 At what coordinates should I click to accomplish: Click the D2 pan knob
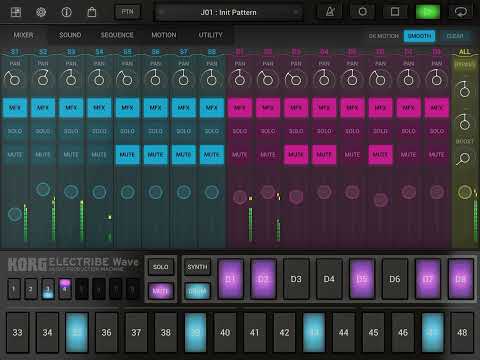(267, 79)
